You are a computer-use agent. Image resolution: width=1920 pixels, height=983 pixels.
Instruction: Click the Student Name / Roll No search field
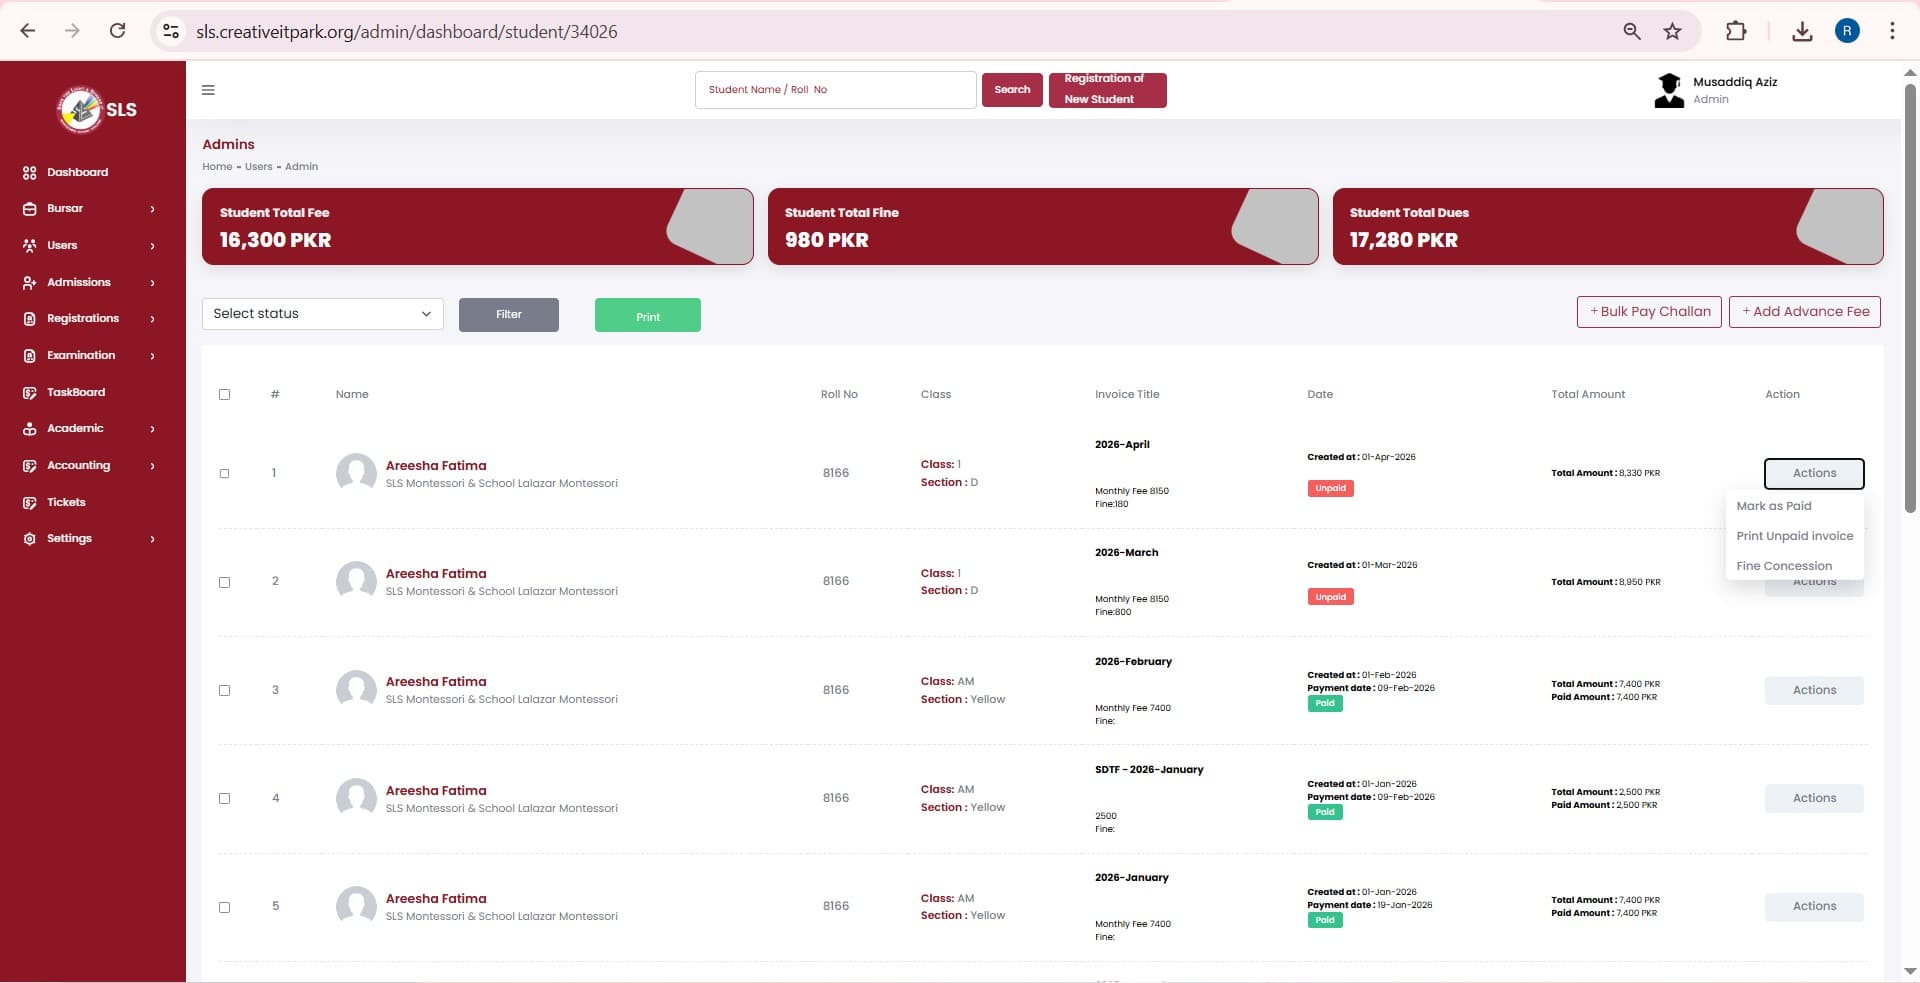[835, 90]
